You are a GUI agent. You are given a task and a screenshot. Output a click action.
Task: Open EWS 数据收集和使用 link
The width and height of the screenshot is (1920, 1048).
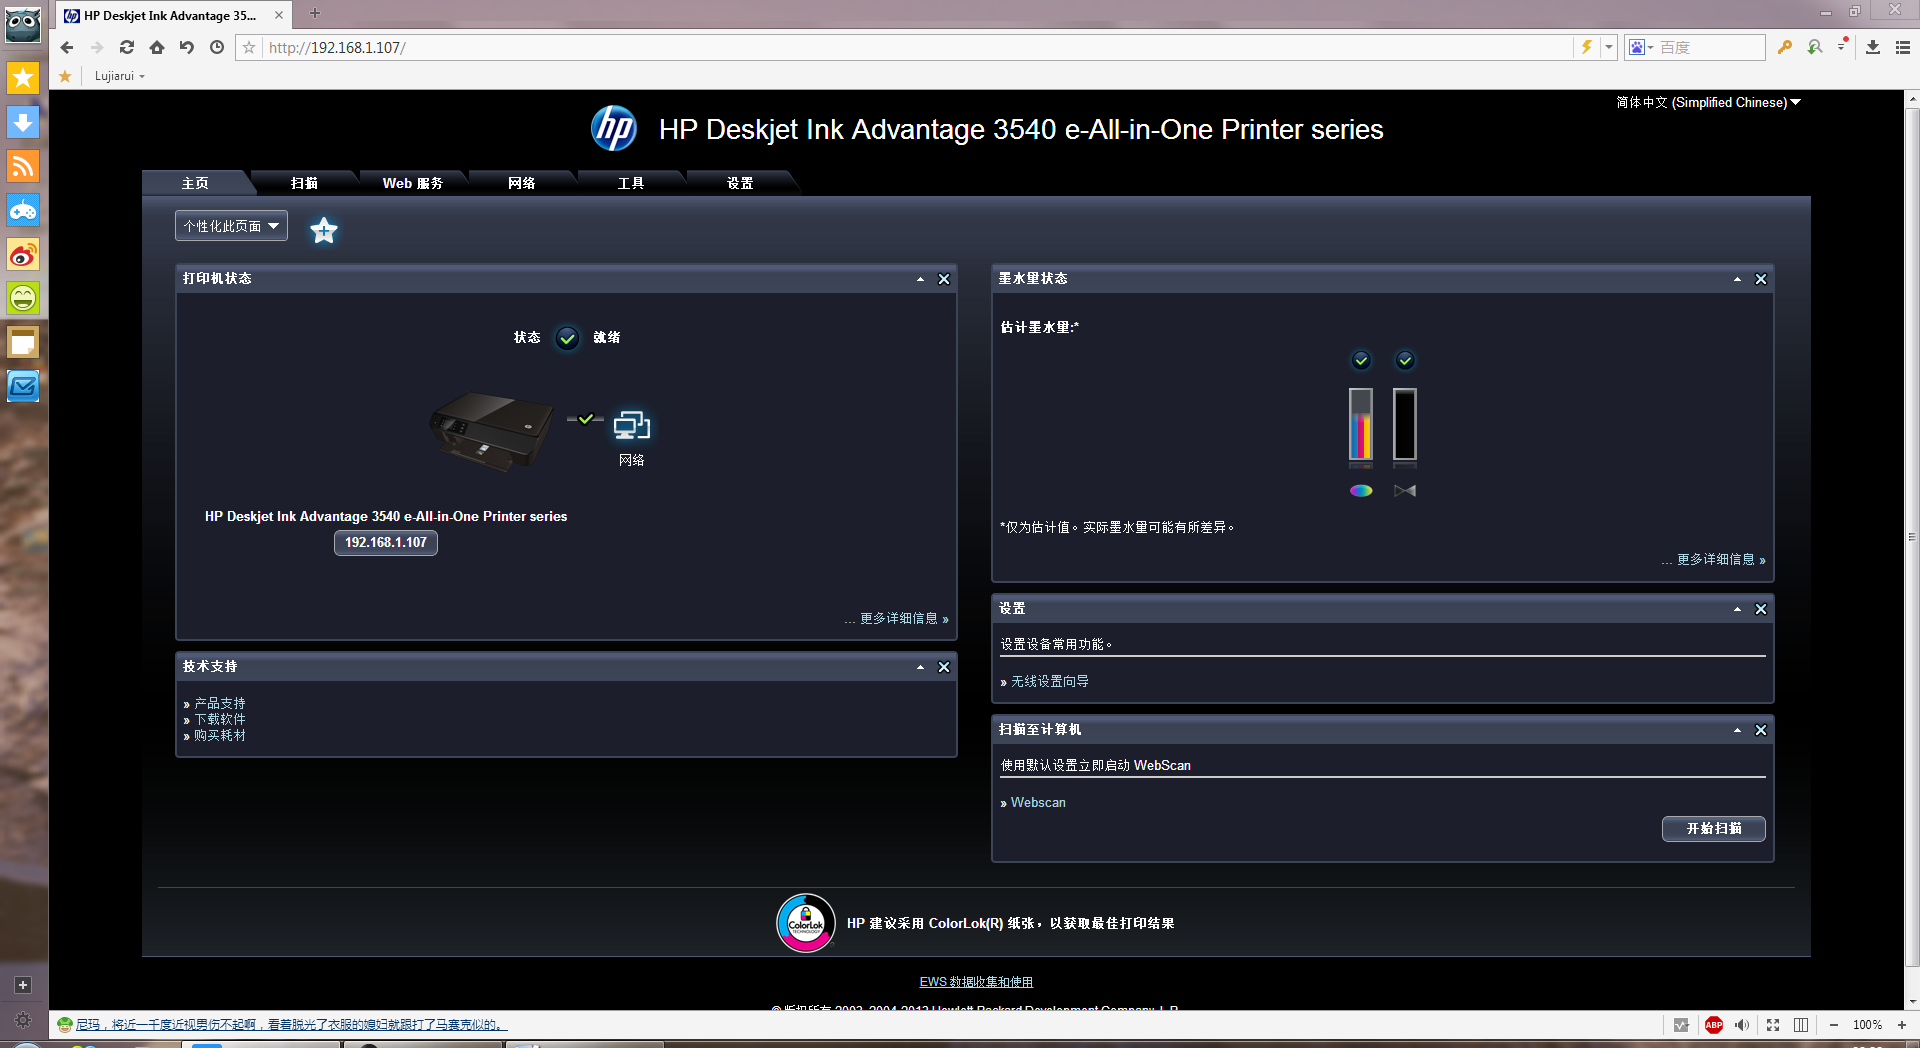tap(976, 982)
